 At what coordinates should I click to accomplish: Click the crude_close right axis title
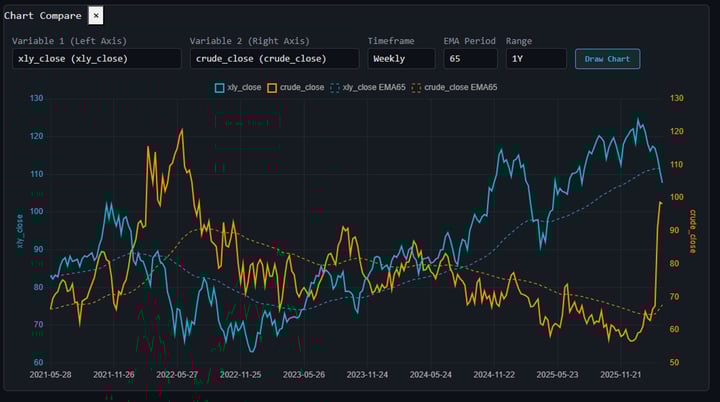692,231
